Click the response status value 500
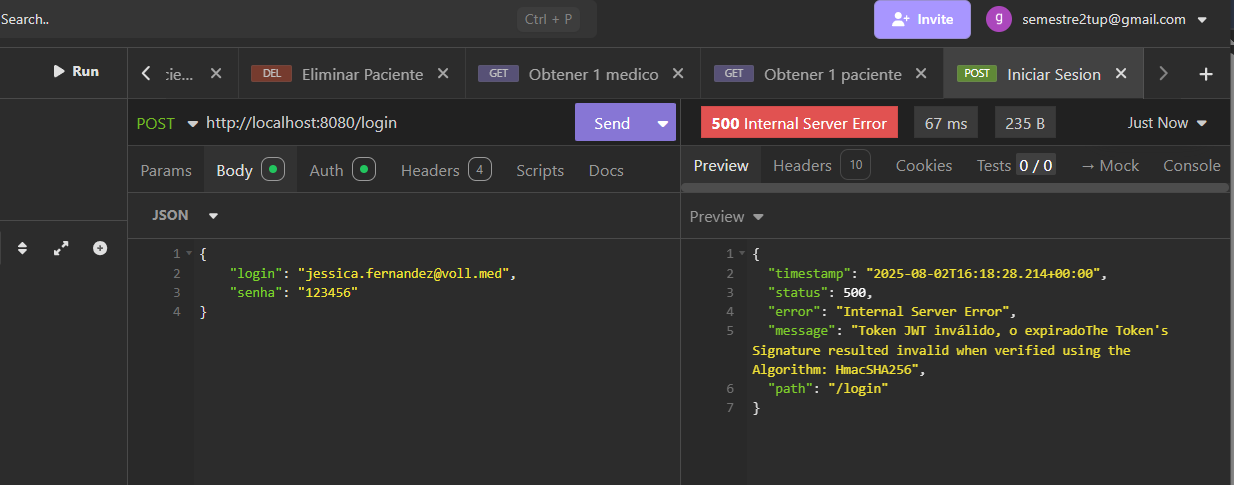The image size is (1234, 485). coord(856,292)
